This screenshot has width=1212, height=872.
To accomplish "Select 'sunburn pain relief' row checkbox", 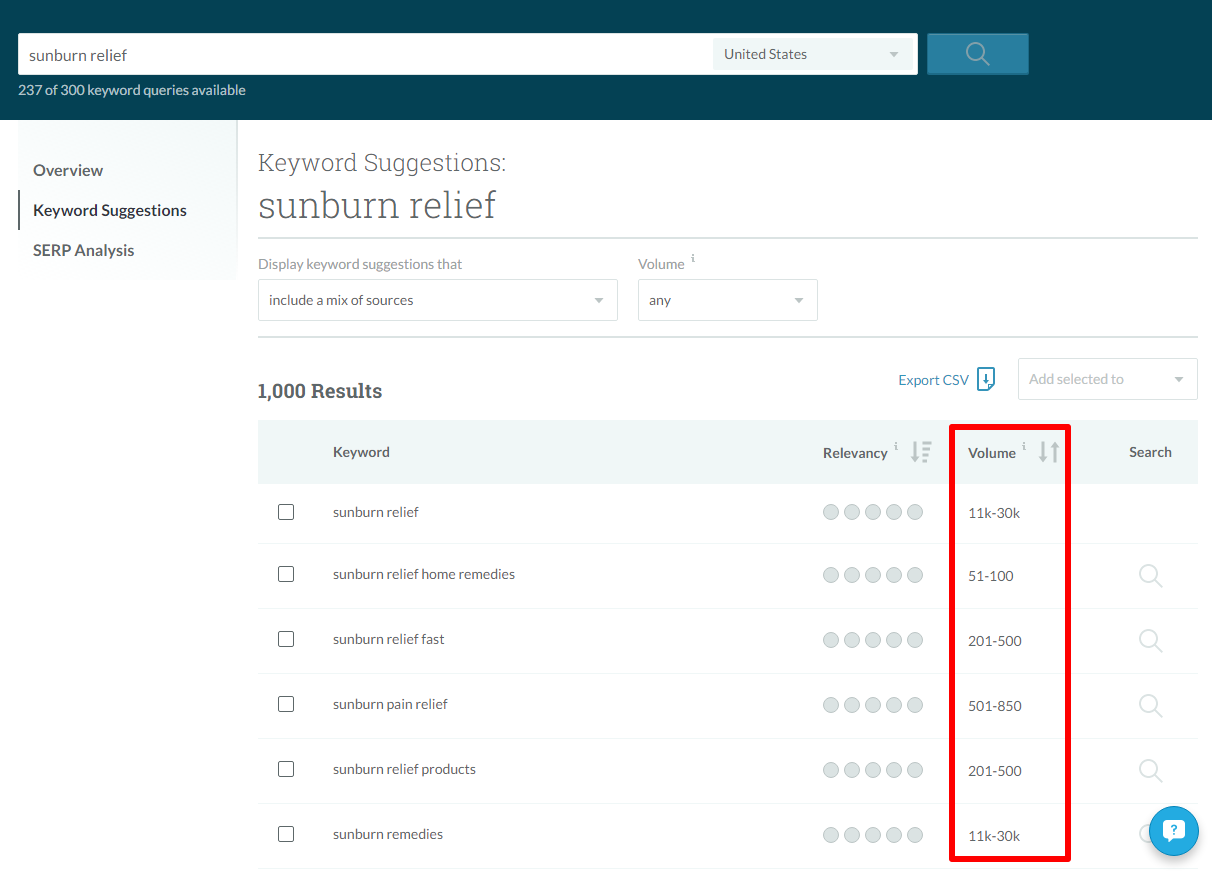I will 286,704.
